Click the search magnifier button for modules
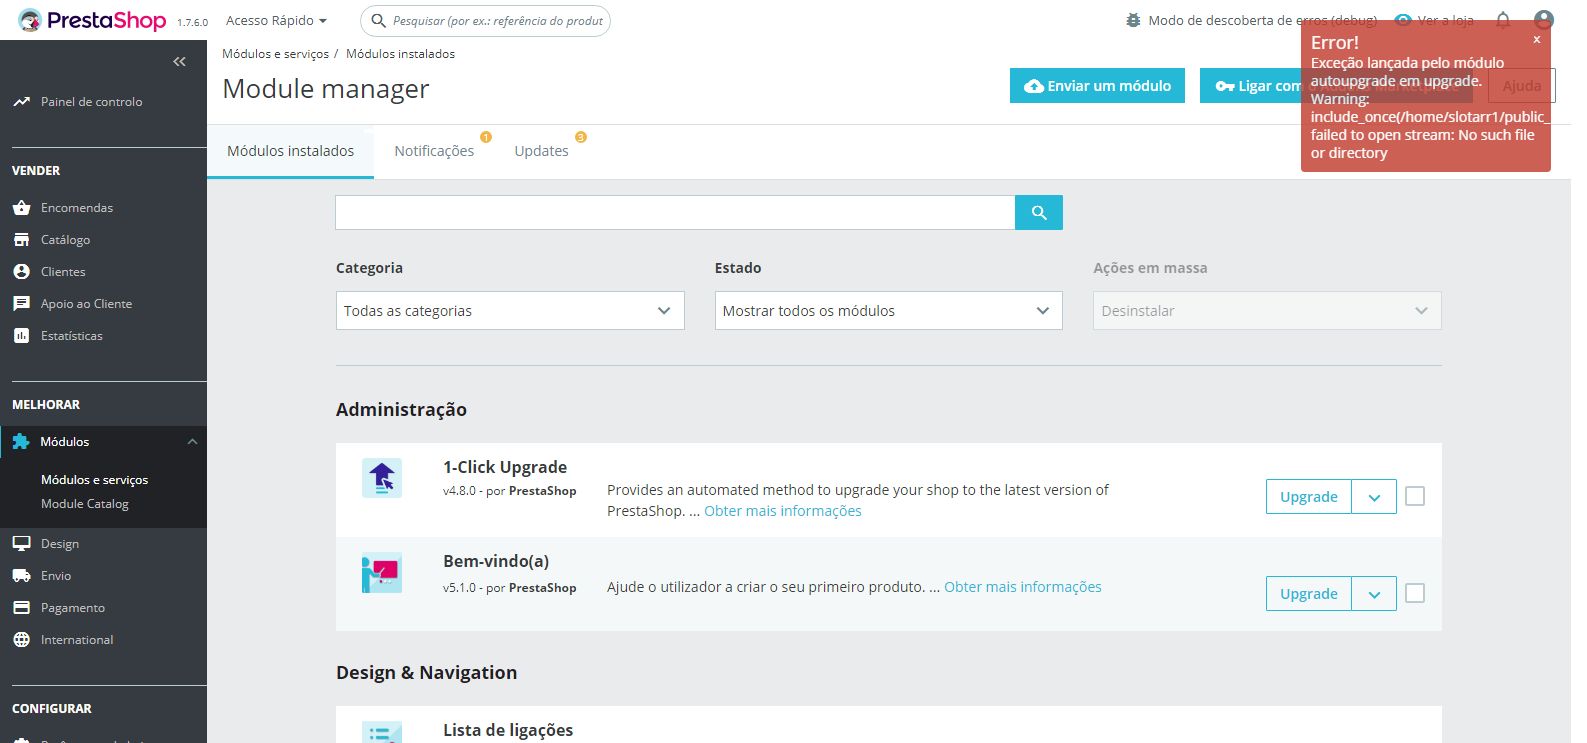Viewport: 1587px width, 743px height. click(x=1039, y=212)
